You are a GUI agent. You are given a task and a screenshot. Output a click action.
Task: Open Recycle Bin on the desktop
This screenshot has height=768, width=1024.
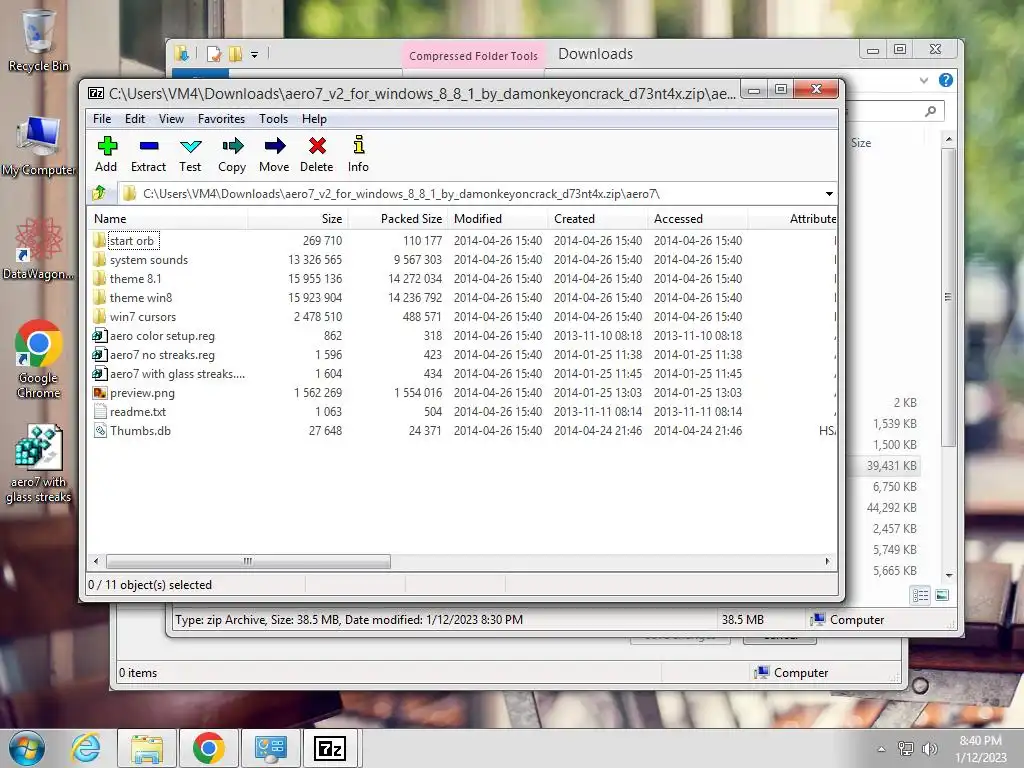(39, 39)
